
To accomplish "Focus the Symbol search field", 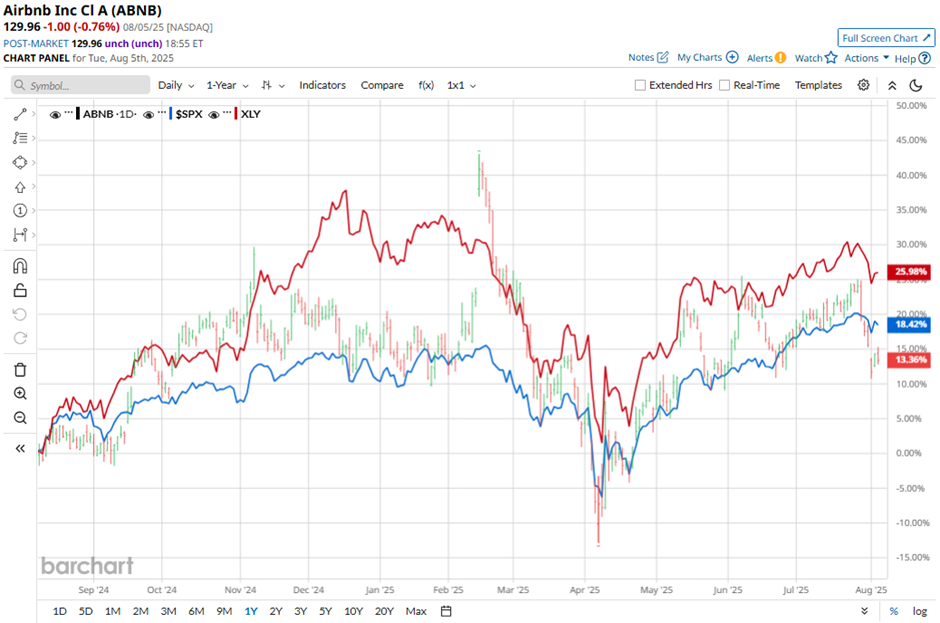I will click(x=80, y=85).
